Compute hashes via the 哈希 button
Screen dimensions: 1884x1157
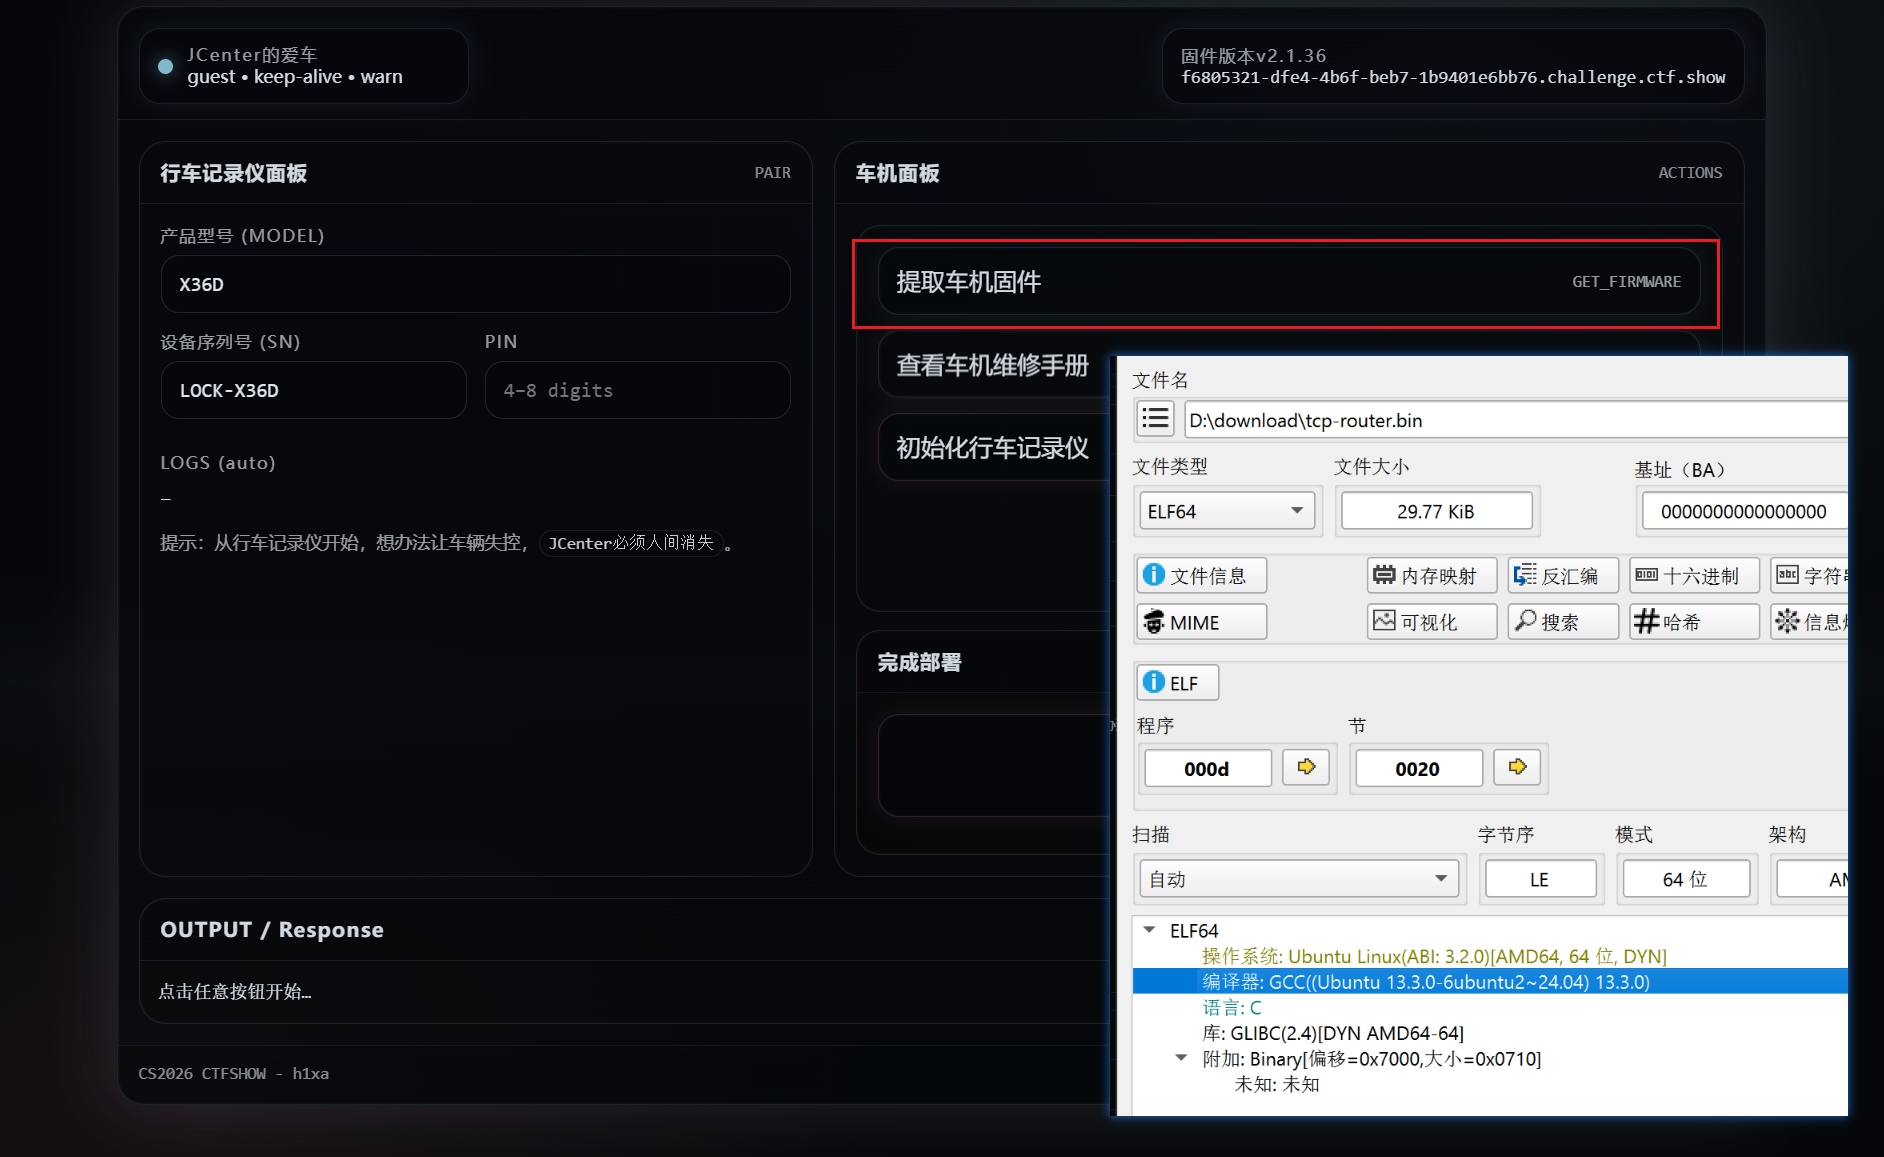(1693, 621)
